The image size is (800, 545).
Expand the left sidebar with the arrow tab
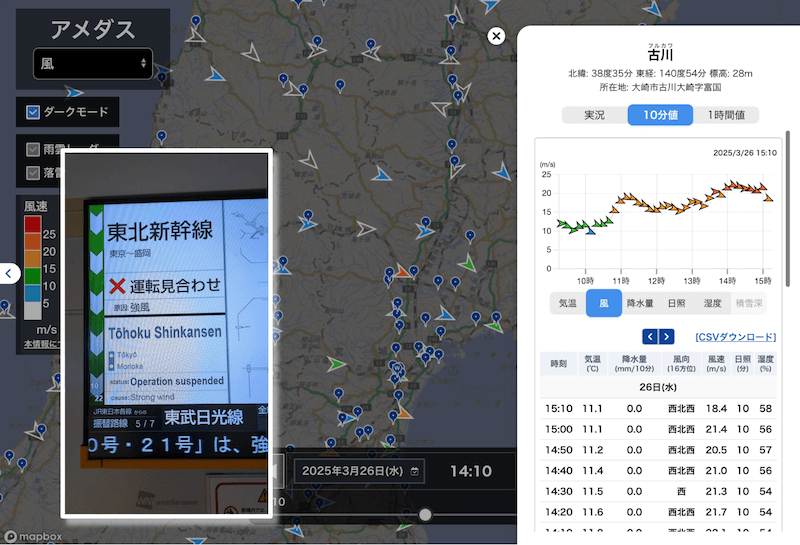8,273
